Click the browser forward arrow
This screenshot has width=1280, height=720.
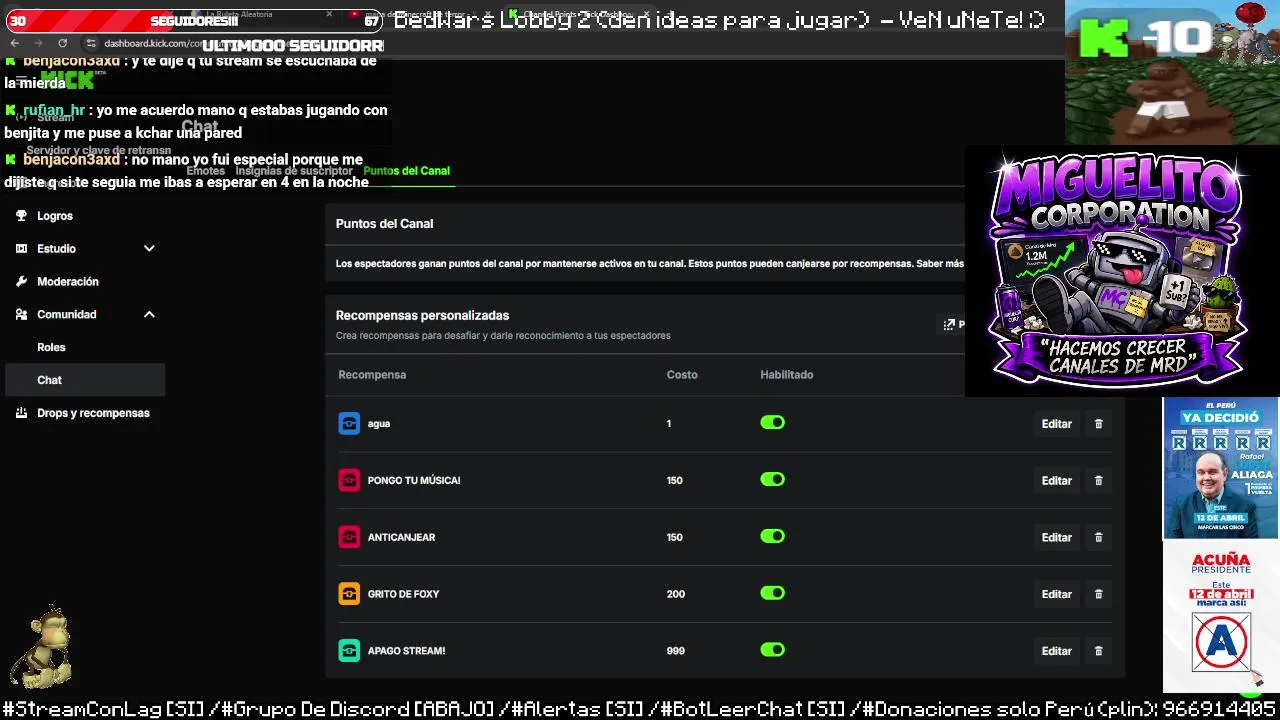tap(38, 43)
